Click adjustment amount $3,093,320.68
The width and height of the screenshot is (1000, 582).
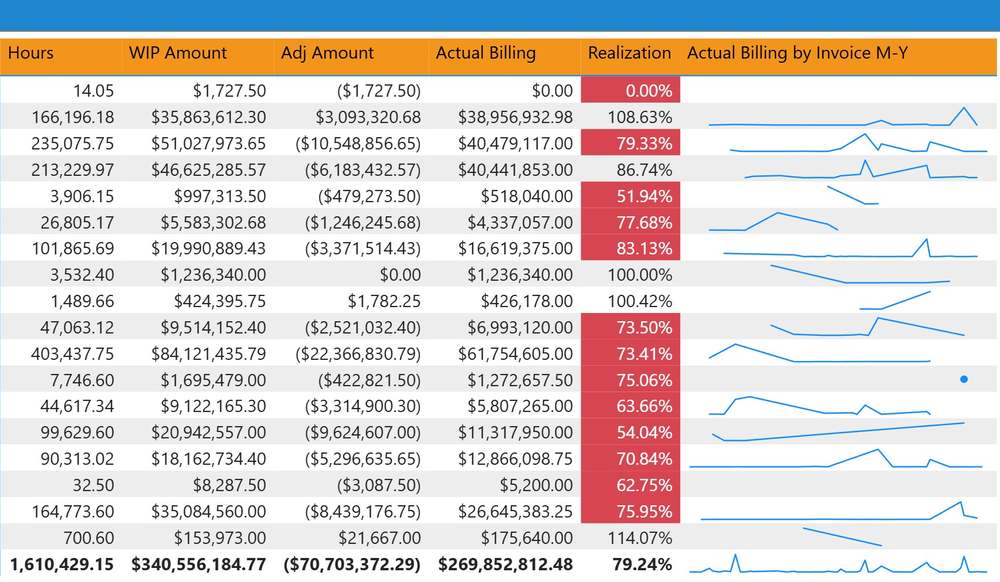tap(368, 117)
